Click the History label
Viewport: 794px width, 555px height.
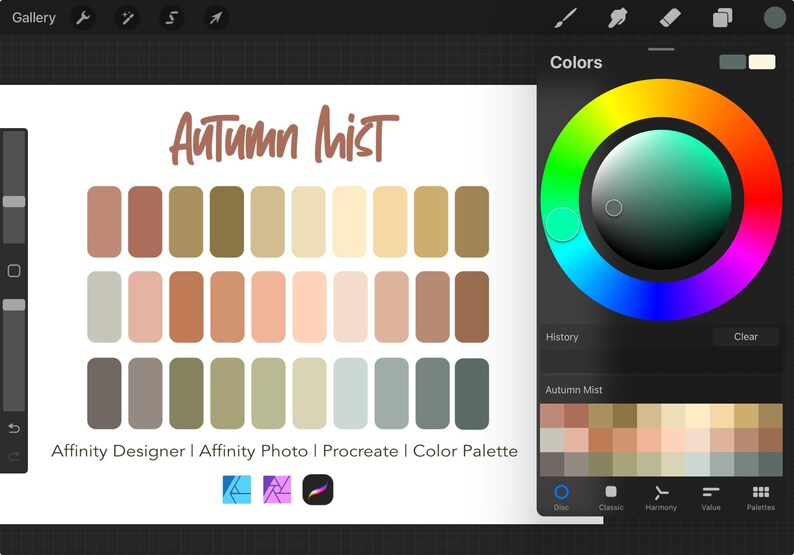tap(562, 337)
